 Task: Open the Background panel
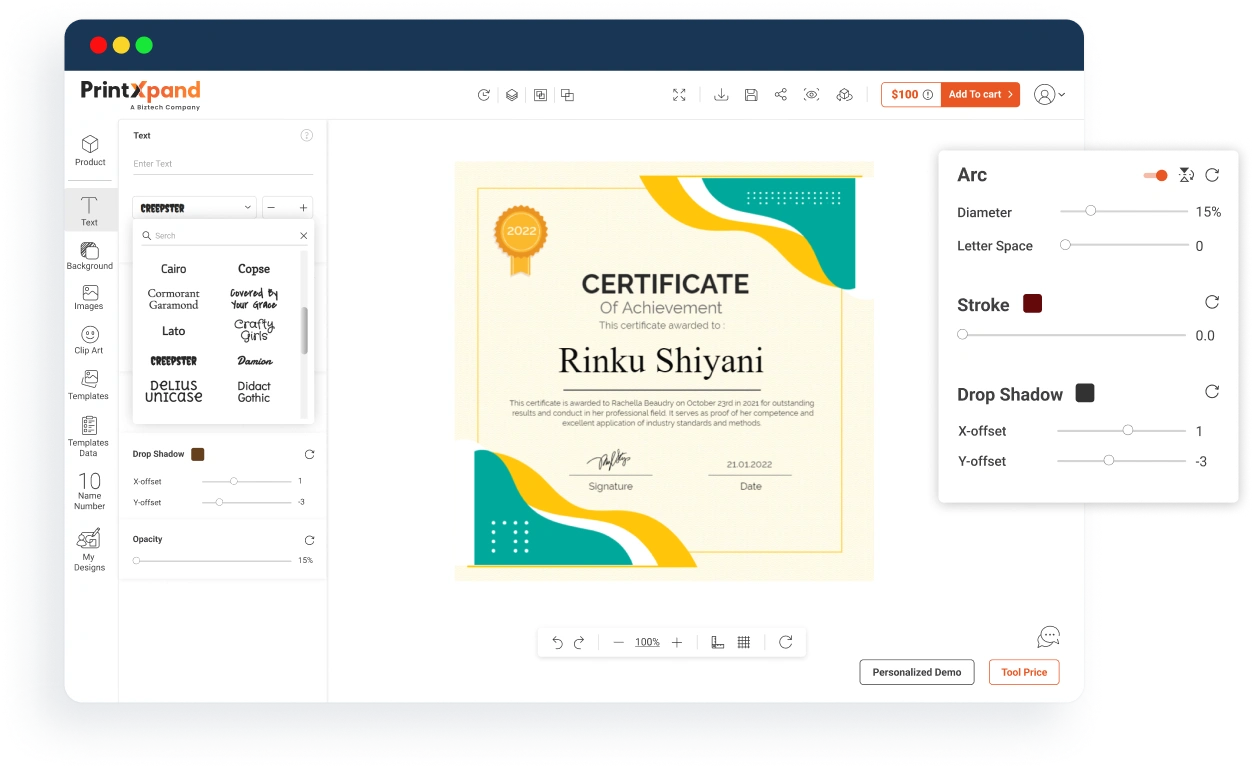90,256
